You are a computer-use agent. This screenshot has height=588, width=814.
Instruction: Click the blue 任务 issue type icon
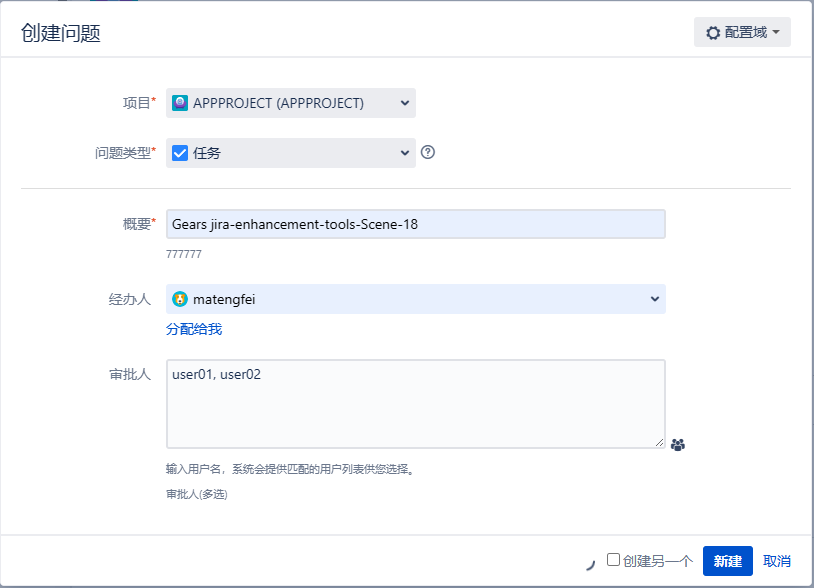(180, 153)
